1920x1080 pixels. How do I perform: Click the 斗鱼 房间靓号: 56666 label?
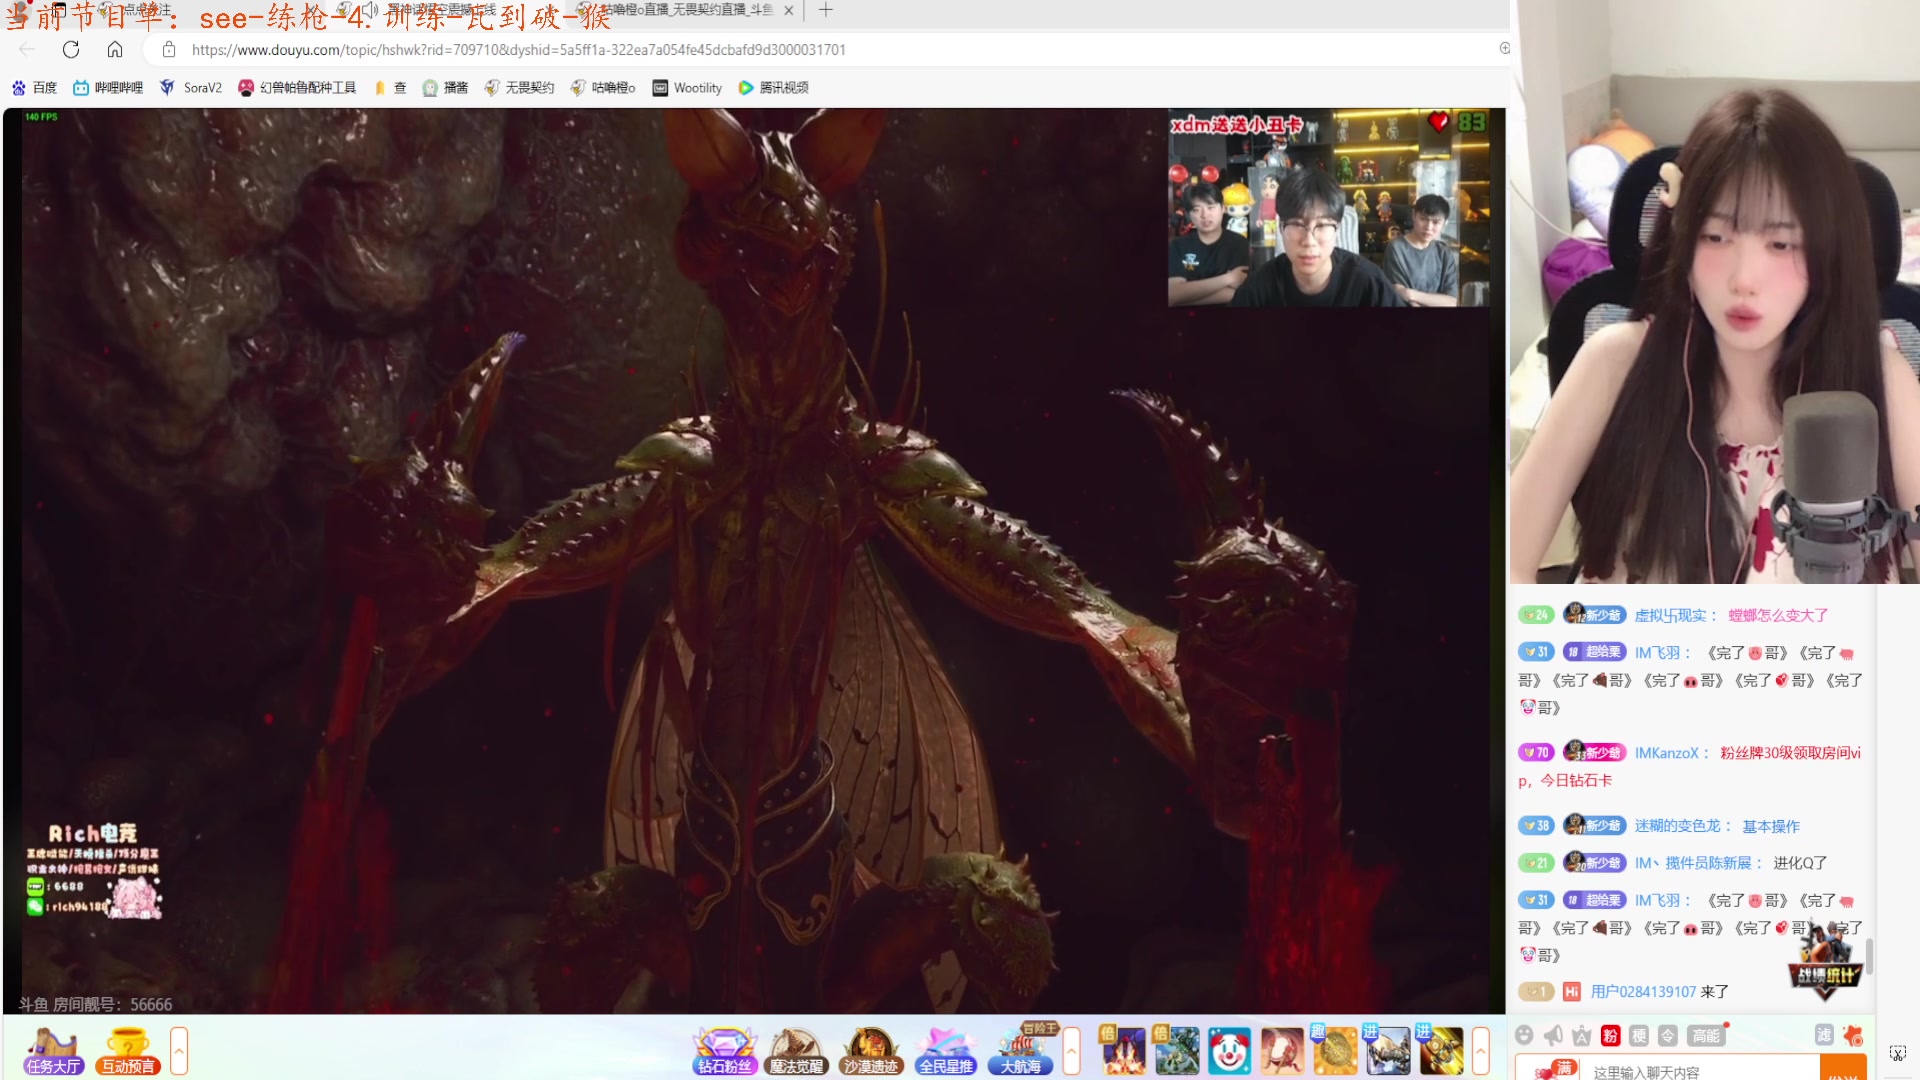(95, 1004)
